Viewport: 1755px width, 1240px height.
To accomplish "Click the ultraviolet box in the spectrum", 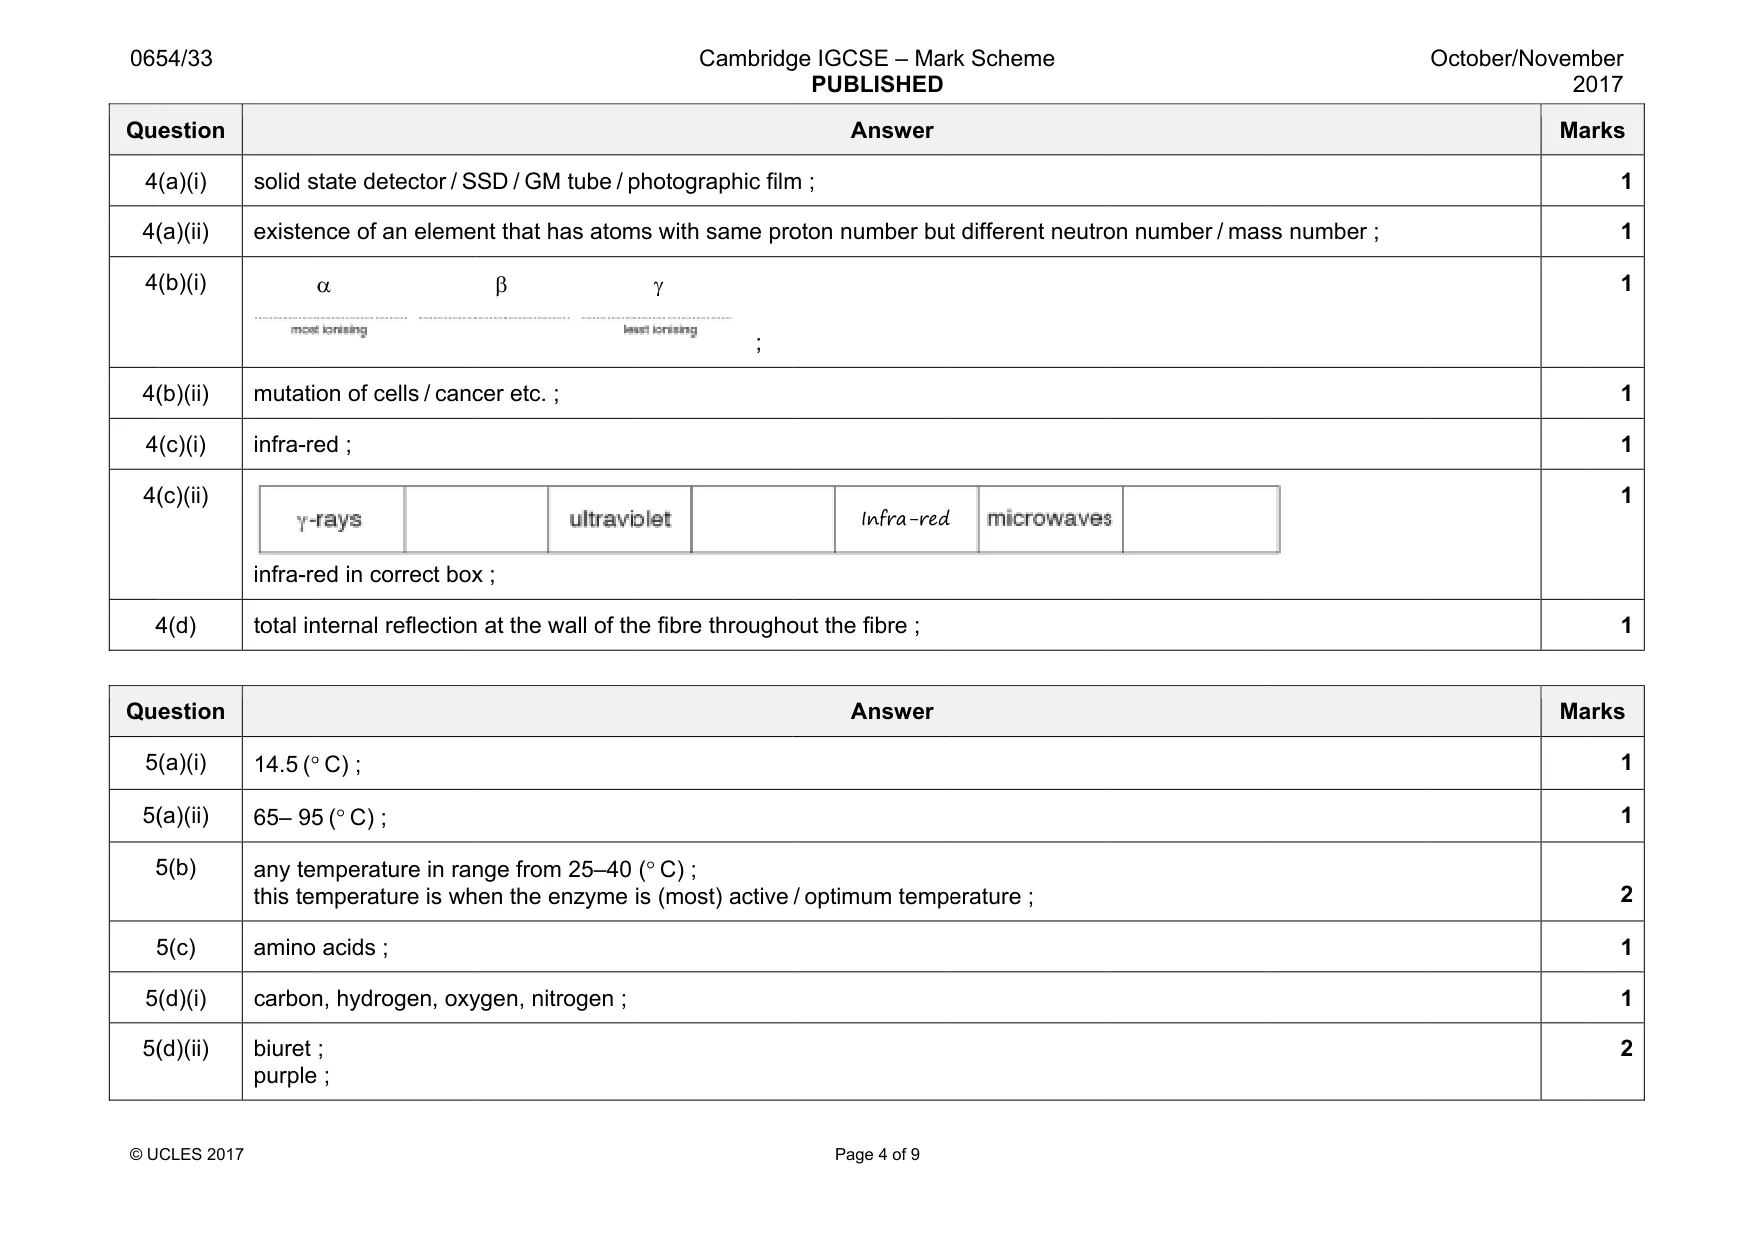I will click(620, 519).
